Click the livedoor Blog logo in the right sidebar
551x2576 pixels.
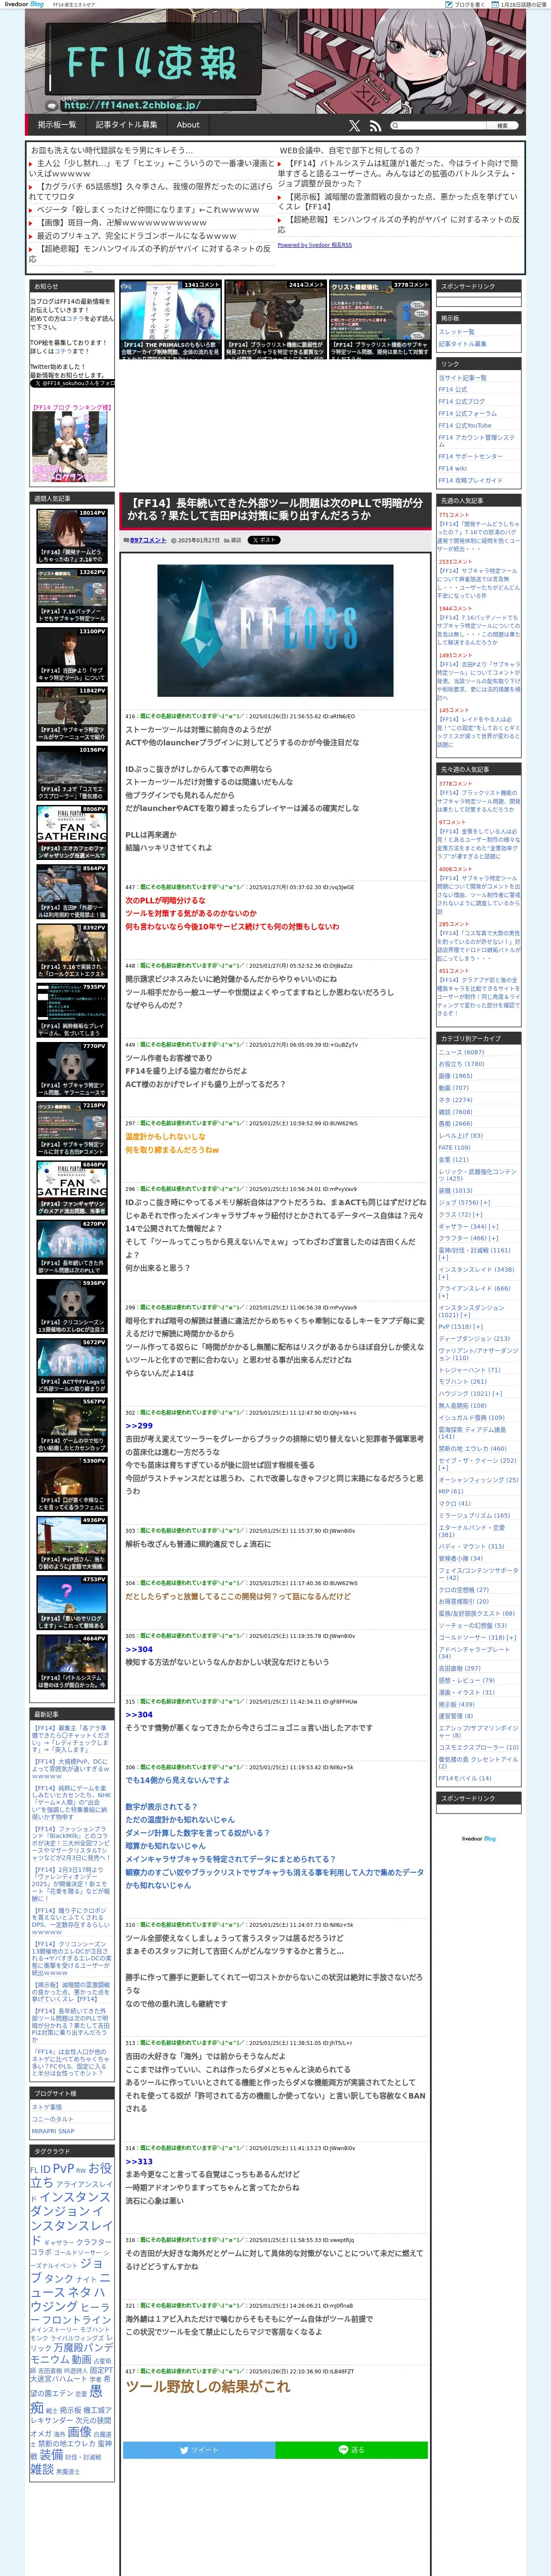click(x=478, y=1838)
